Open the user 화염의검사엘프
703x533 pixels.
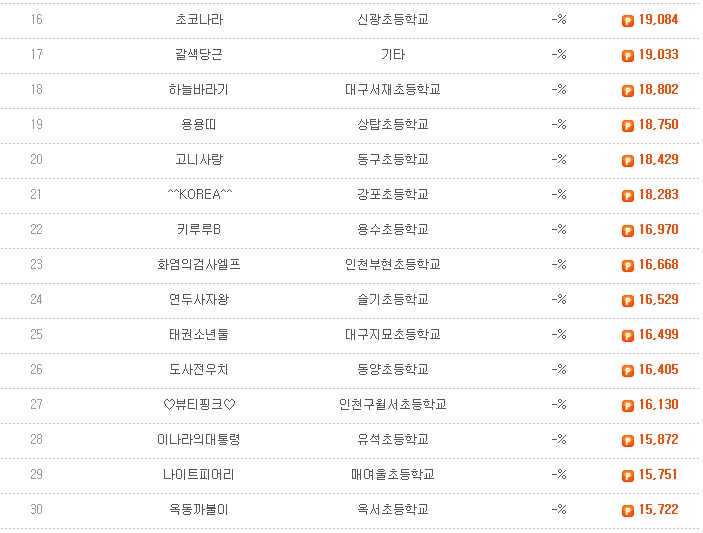[199, 264]
